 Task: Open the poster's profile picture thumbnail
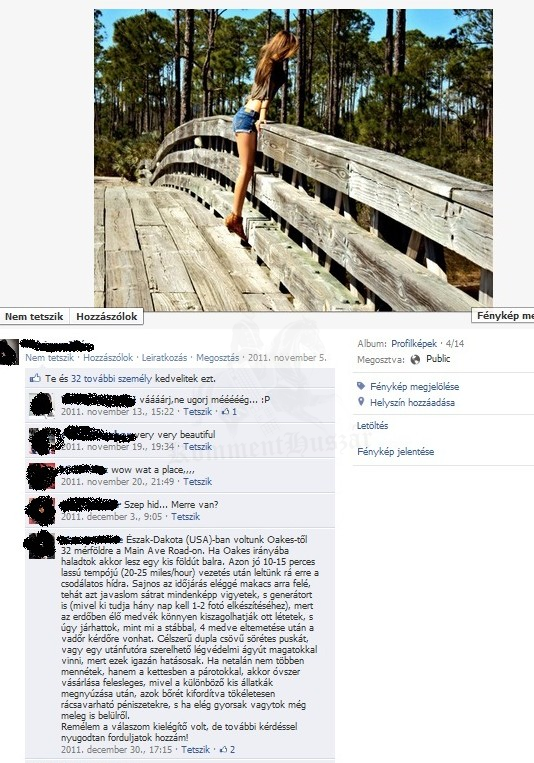tap(9, 352)
